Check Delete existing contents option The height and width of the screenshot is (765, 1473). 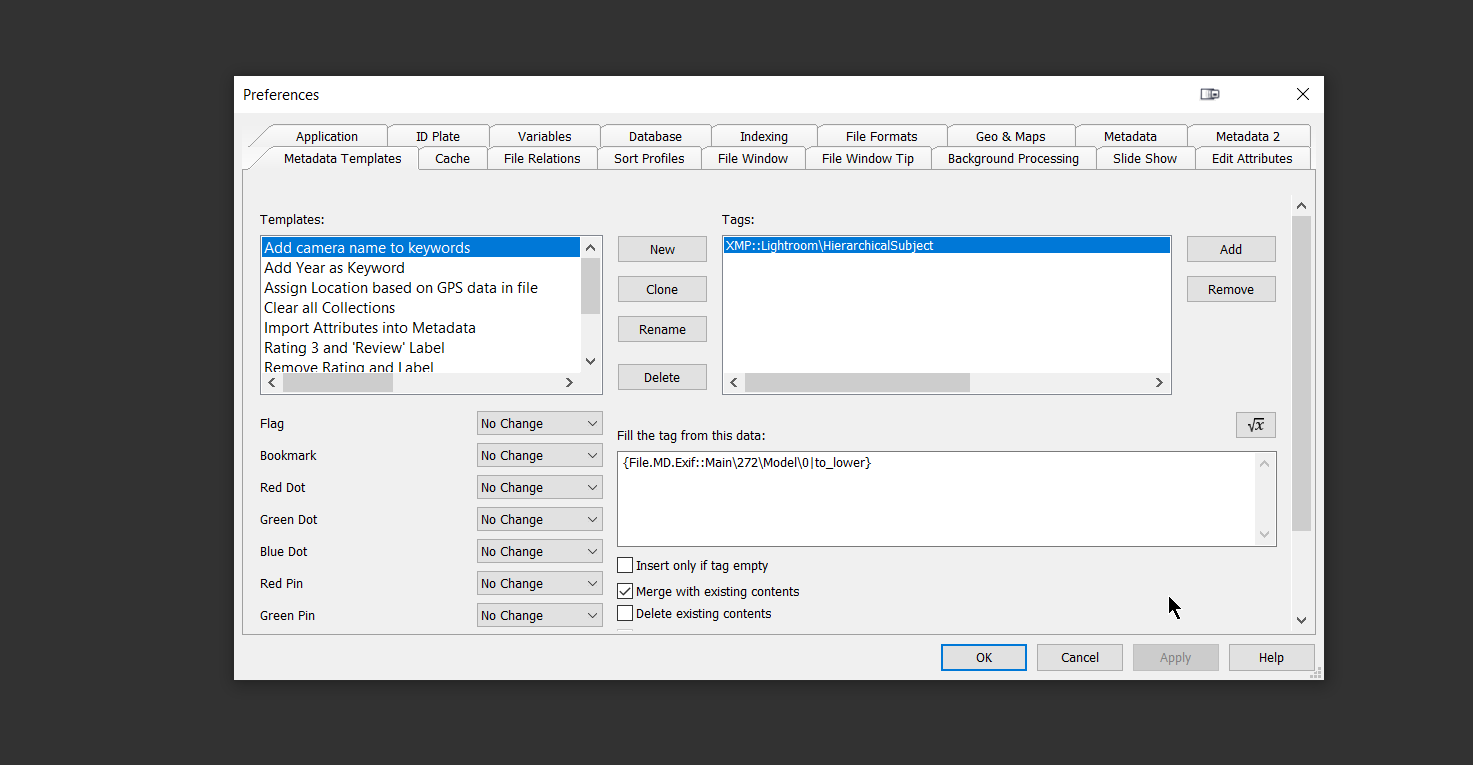626,613
